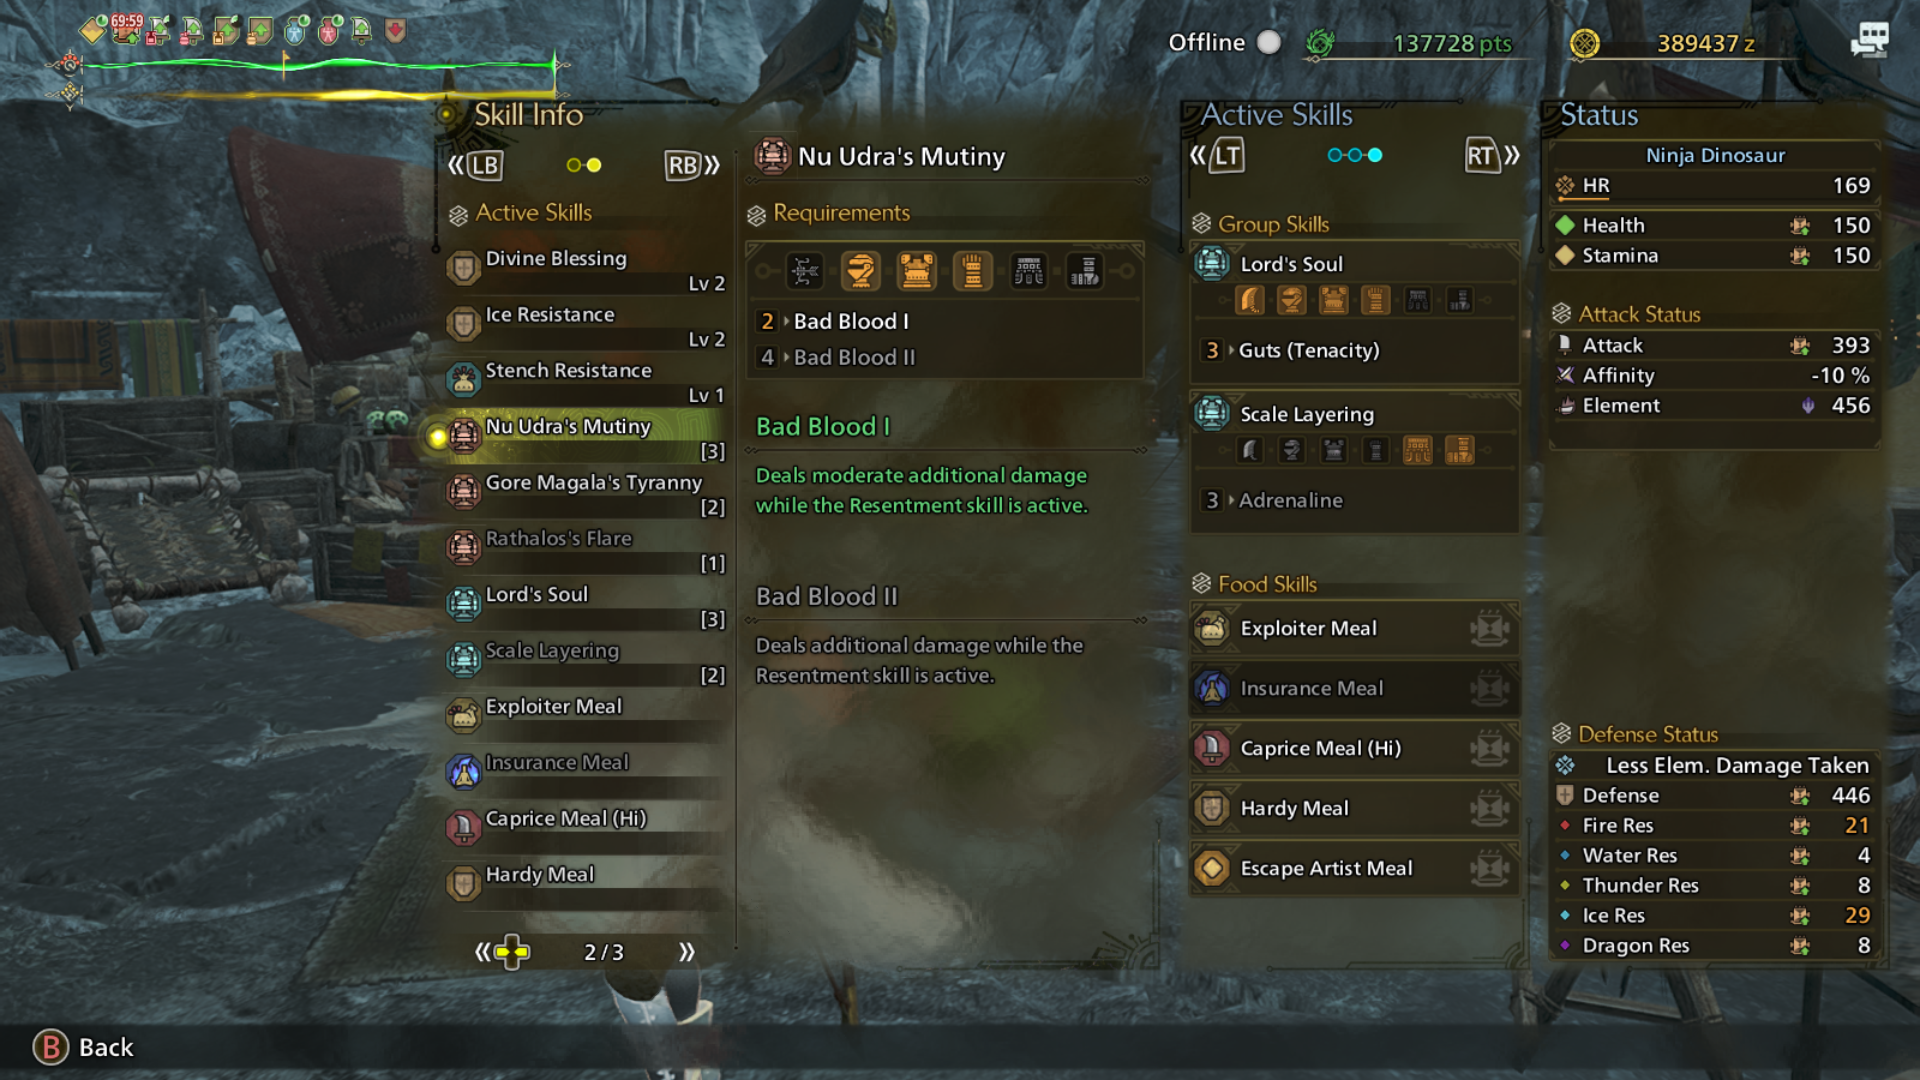Select the third Active Skills page dot
Screen dimensions: 1920x1080
click(1376, 155)
